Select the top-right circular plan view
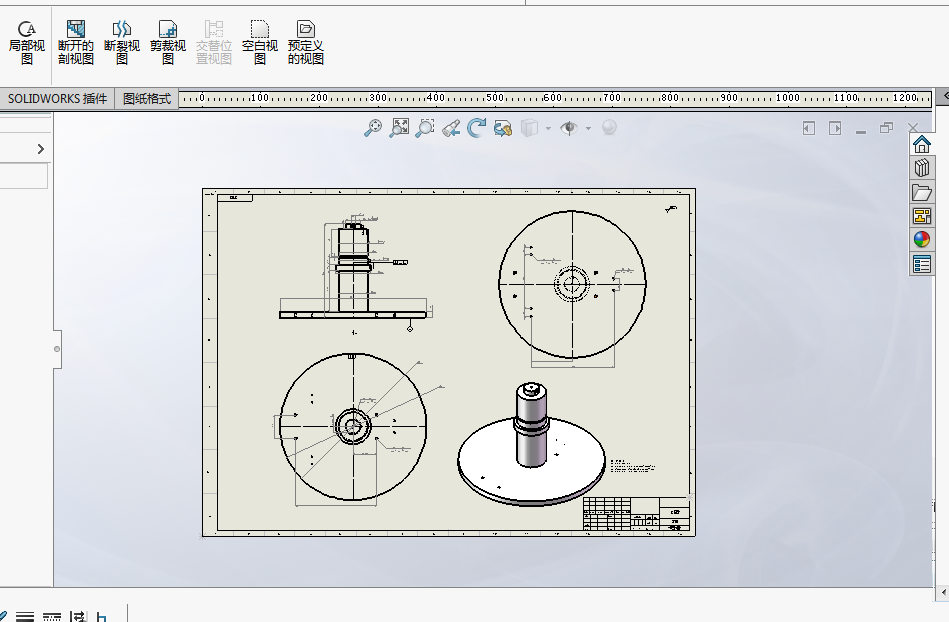 coord(572,284)
